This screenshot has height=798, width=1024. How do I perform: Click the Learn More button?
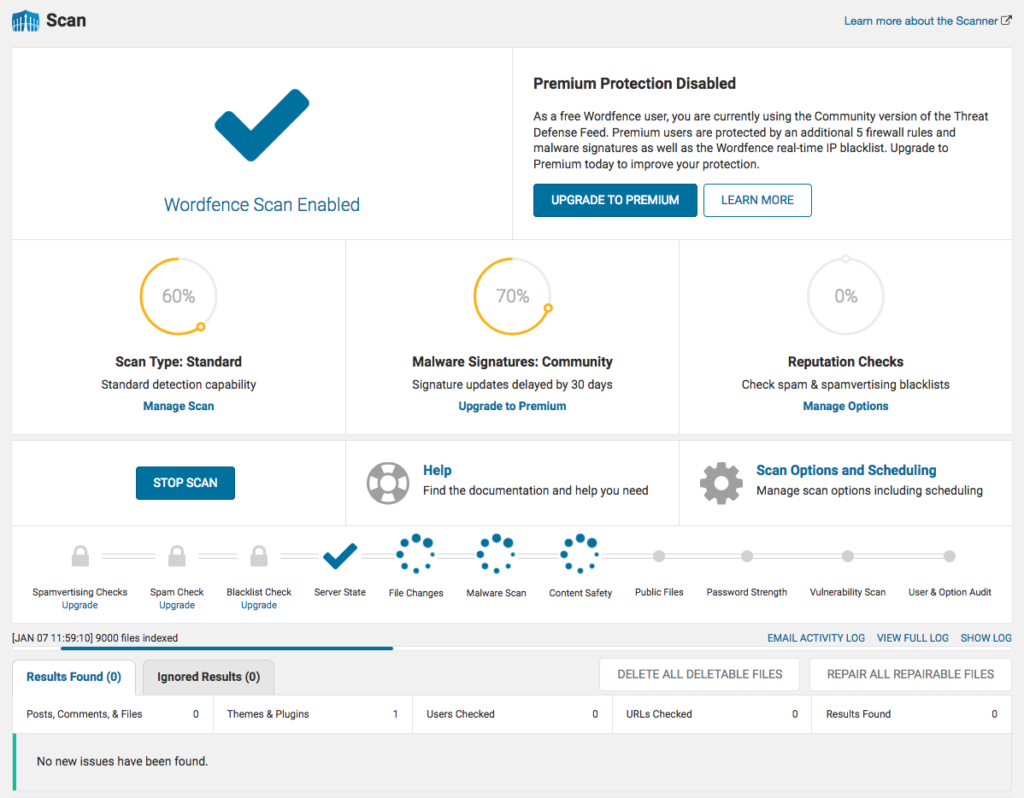[x=758, y=200]
